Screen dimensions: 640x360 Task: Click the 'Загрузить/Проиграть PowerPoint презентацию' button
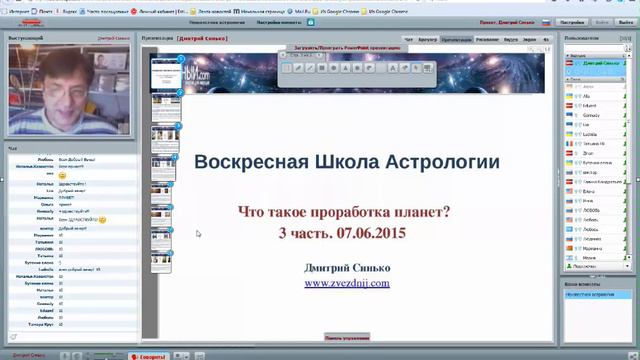click(347, 48)
